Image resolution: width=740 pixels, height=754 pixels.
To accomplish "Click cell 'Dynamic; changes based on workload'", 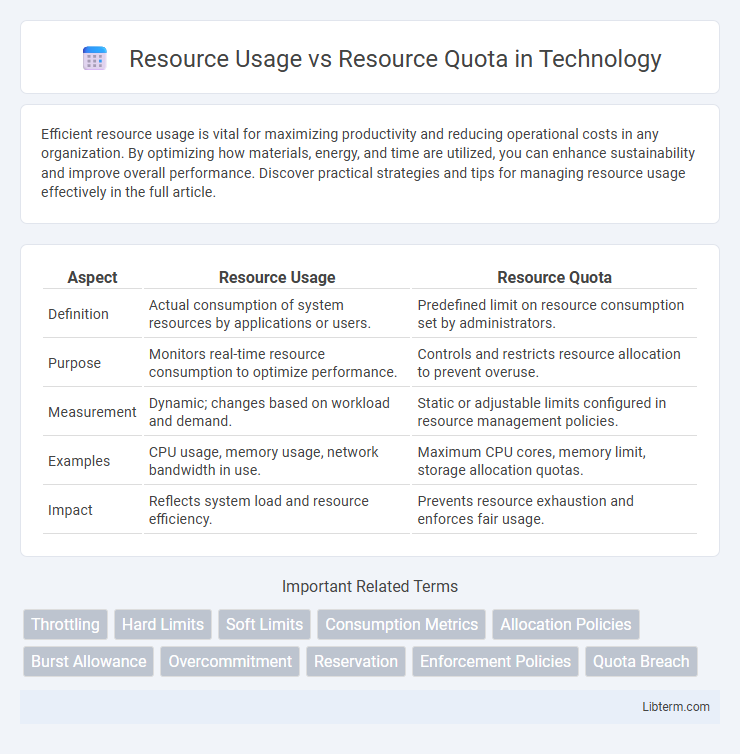I will [x=277, y=412].
